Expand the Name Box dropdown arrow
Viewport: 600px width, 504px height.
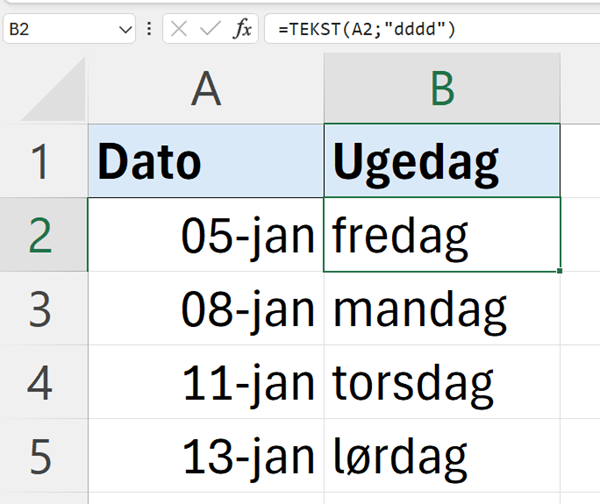tap(125, 30)
